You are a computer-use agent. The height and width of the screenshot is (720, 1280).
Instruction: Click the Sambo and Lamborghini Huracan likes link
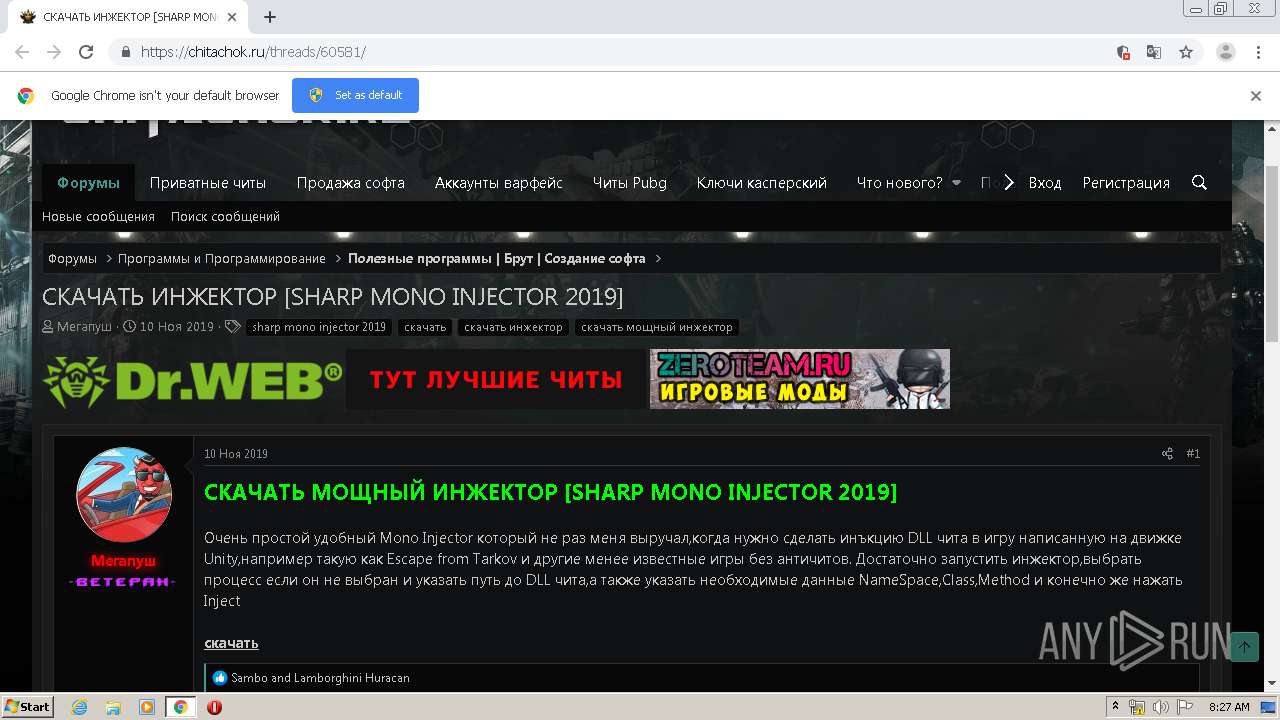click(320, 677)
